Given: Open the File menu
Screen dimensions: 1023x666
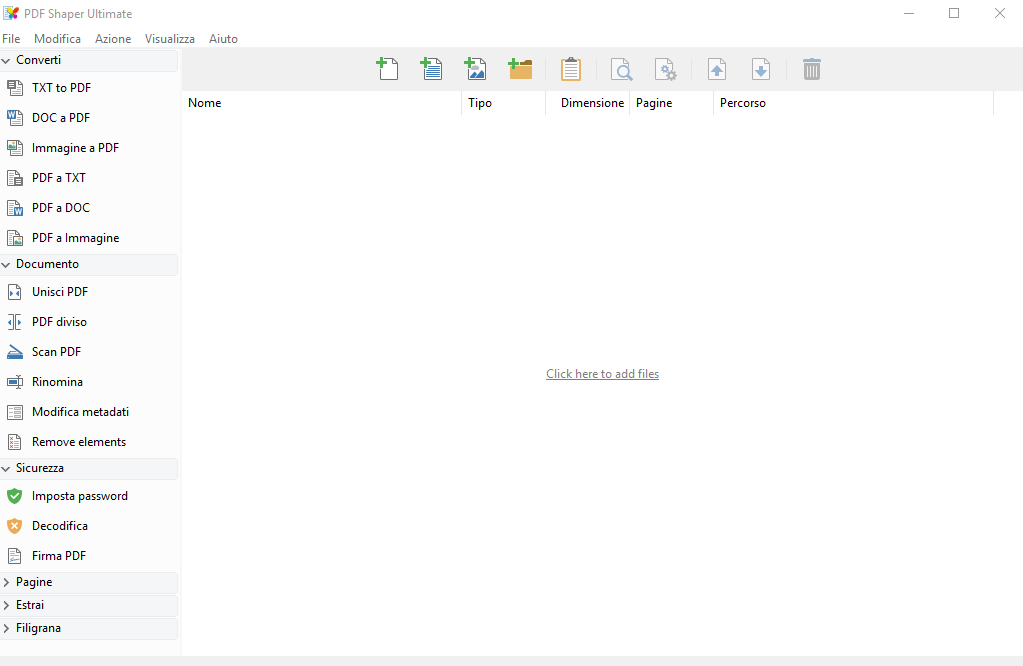Looking at the screenshot, I should [x=11, y=38].
